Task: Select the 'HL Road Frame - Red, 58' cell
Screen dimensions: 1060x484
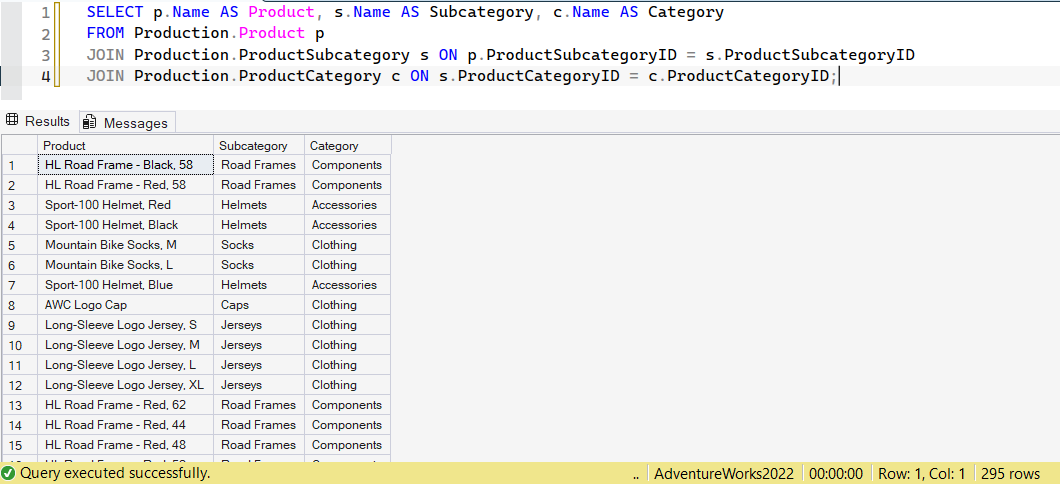Action: [126, 185]
